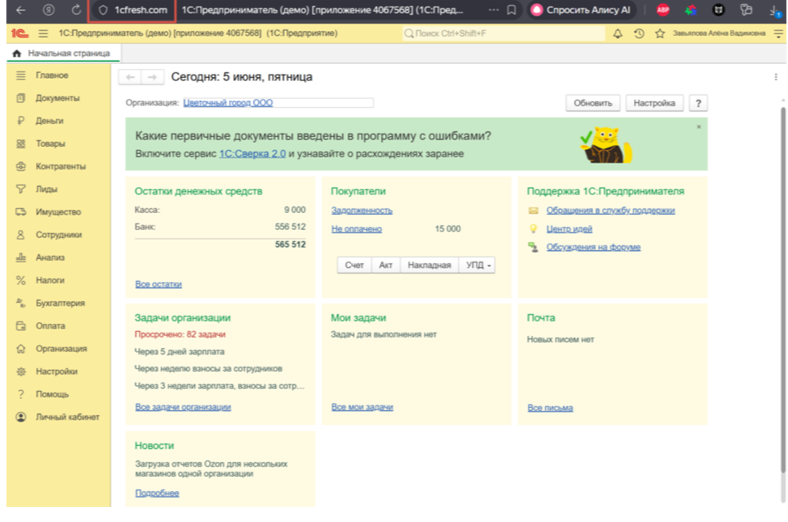Click the Главное section icon

21,75
